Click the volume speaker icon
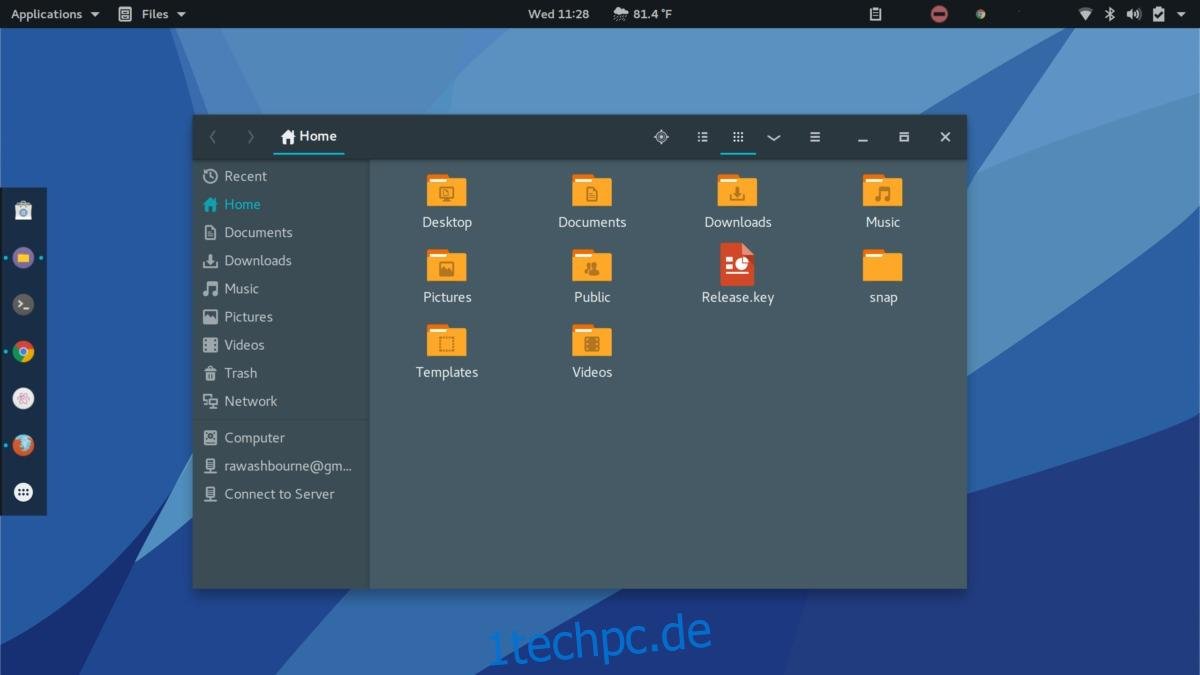The width and height of the screenshot is (1200, 675). click(x=1134, y=14)
